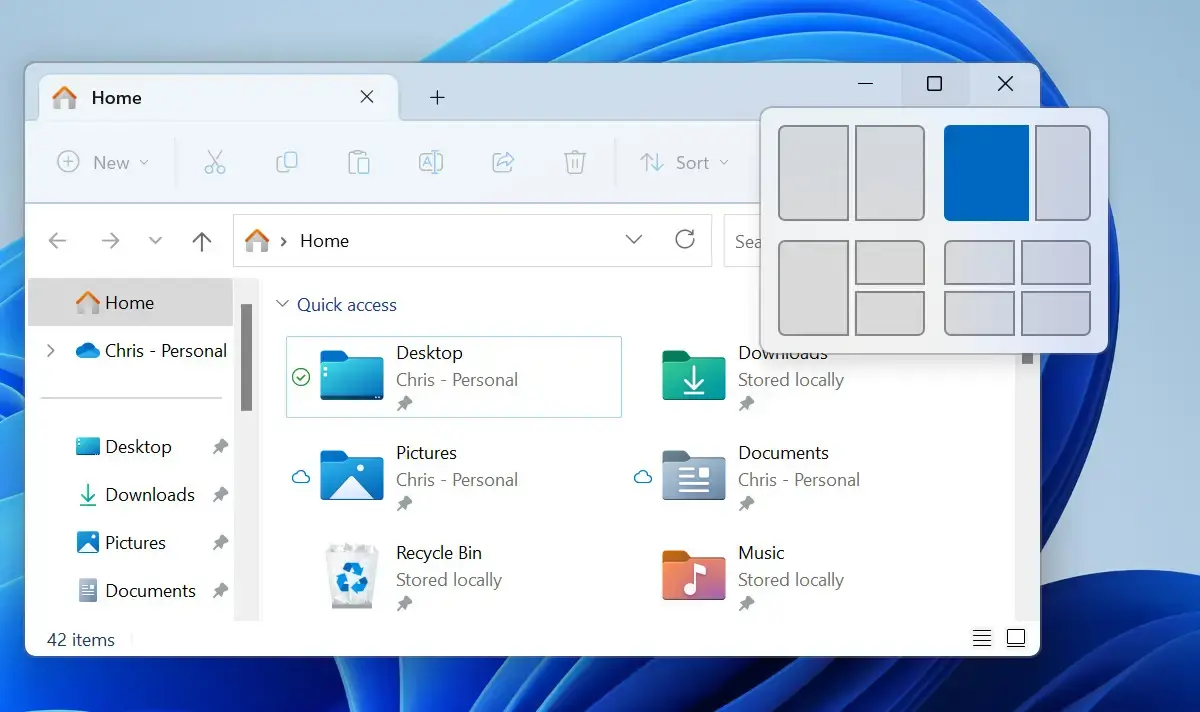
Task: Click the Refresh icon in the address bar
Action: tap(685, 240)
